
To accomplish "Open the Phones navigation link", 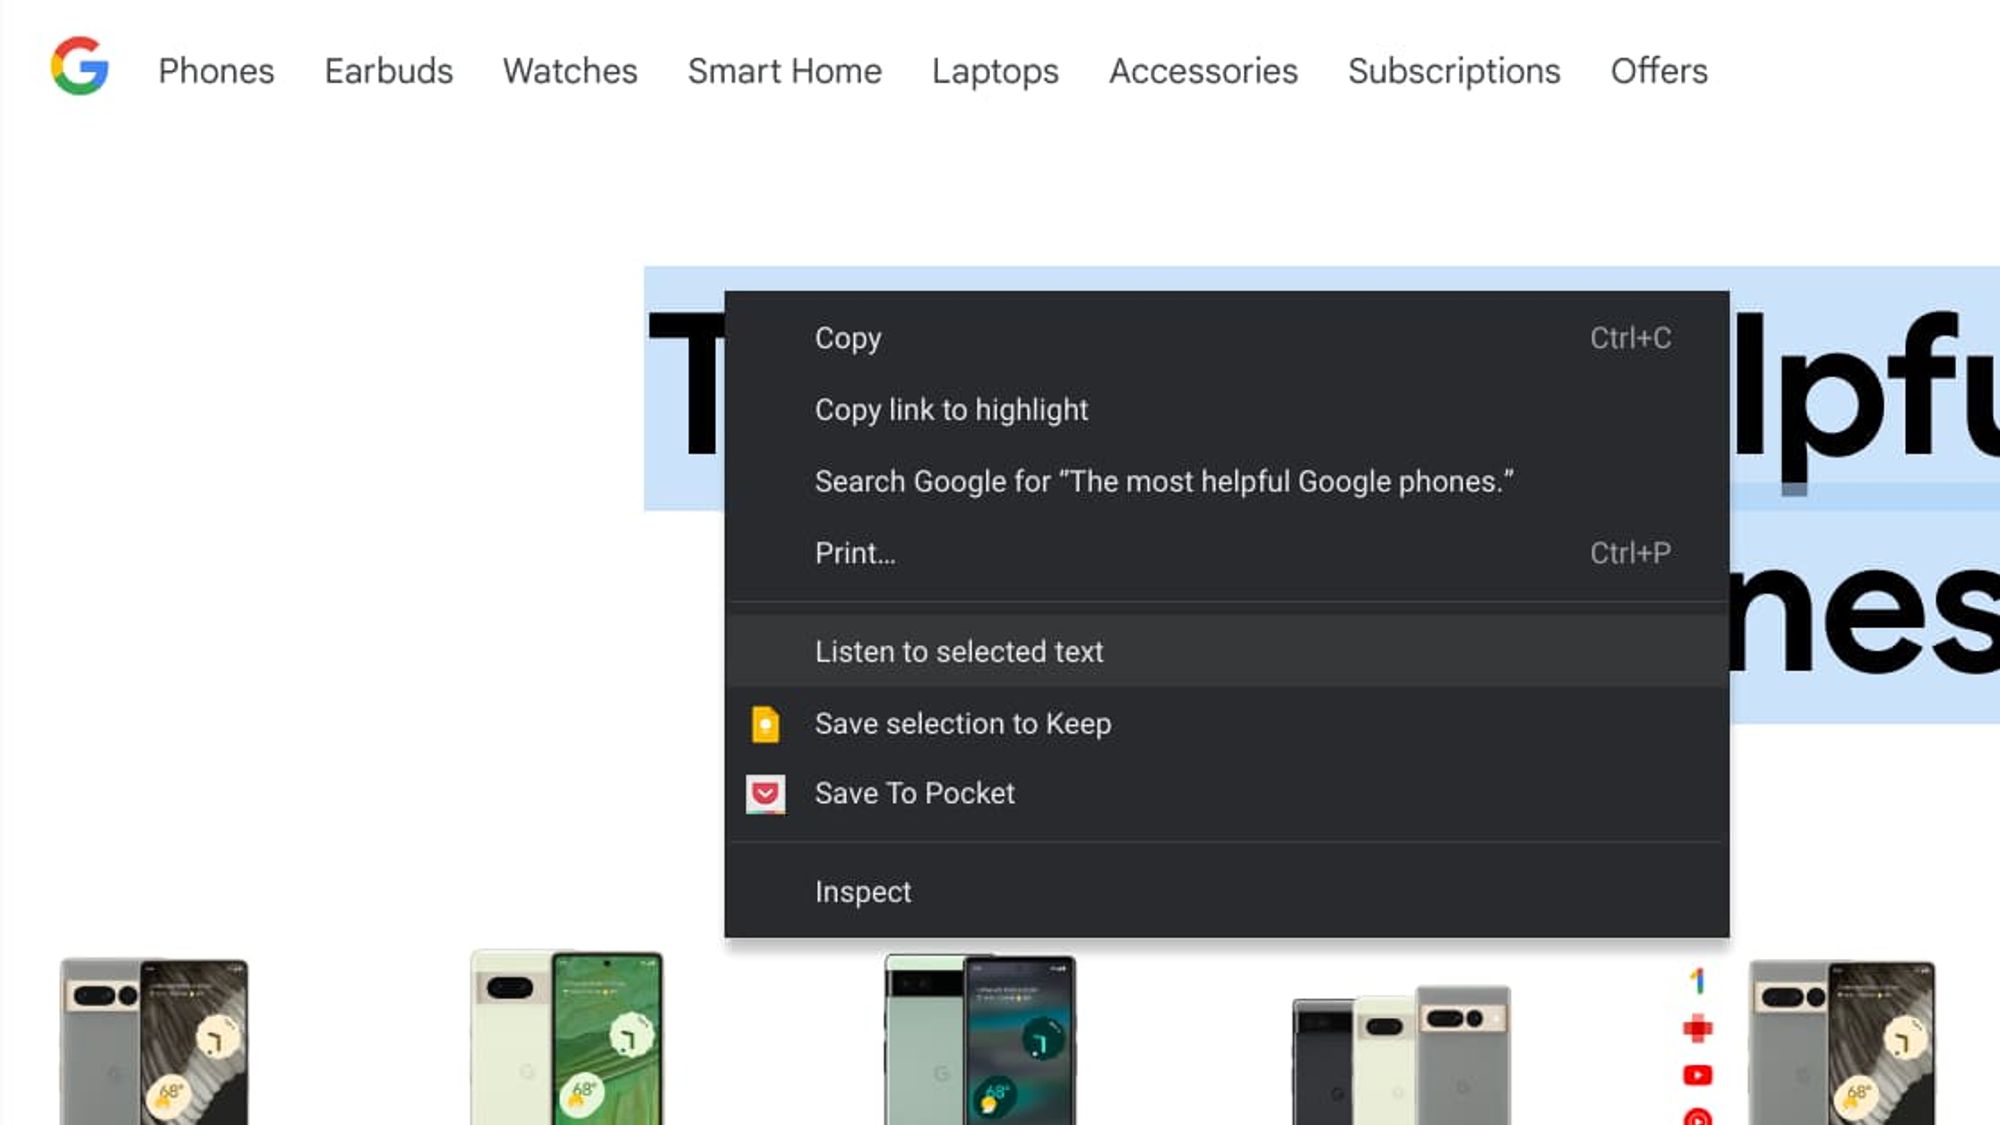I will coord(216,71).
